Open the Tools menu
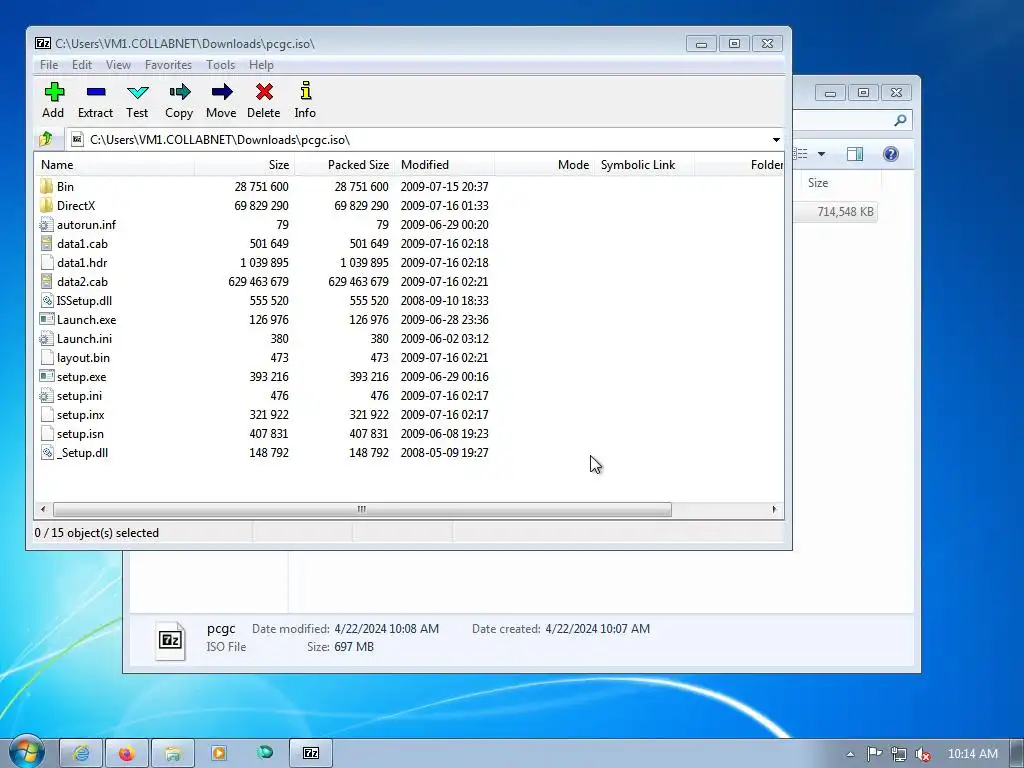1024x768 pixels. pos(221,65)
